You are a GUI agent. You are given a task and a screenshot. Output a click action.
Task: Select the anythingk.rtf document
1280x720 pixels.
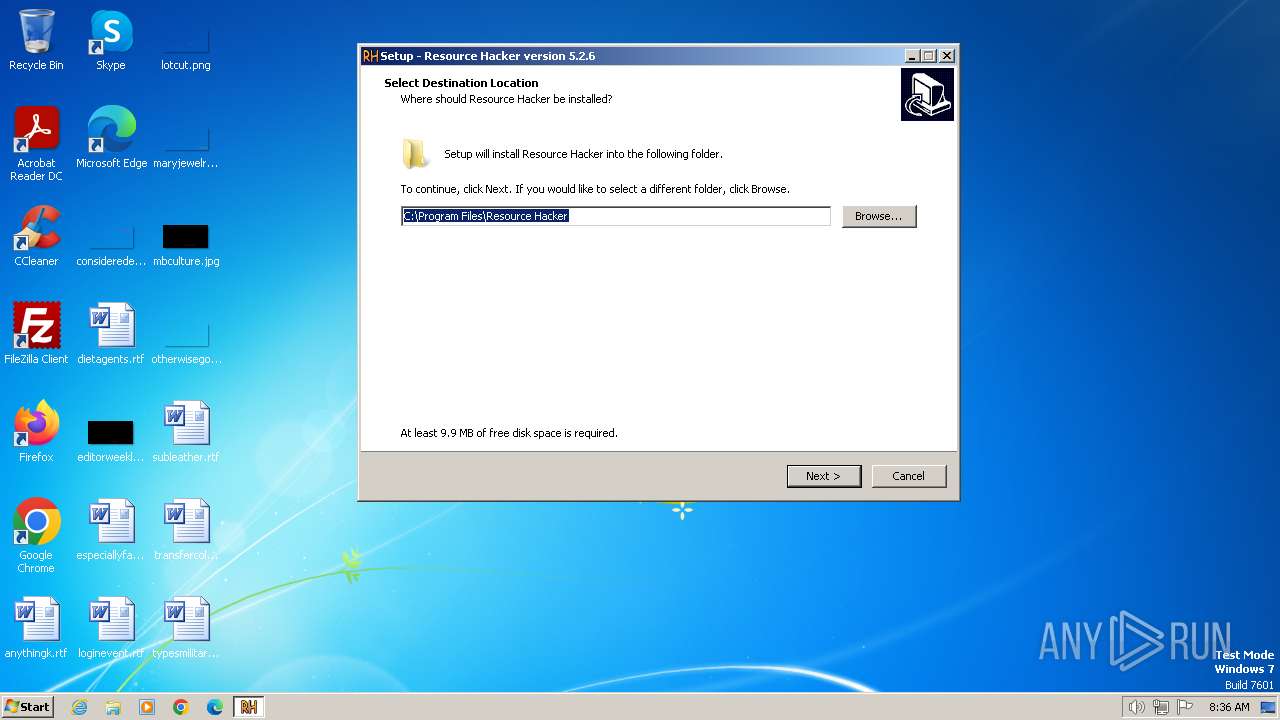(x=36, y=628)
